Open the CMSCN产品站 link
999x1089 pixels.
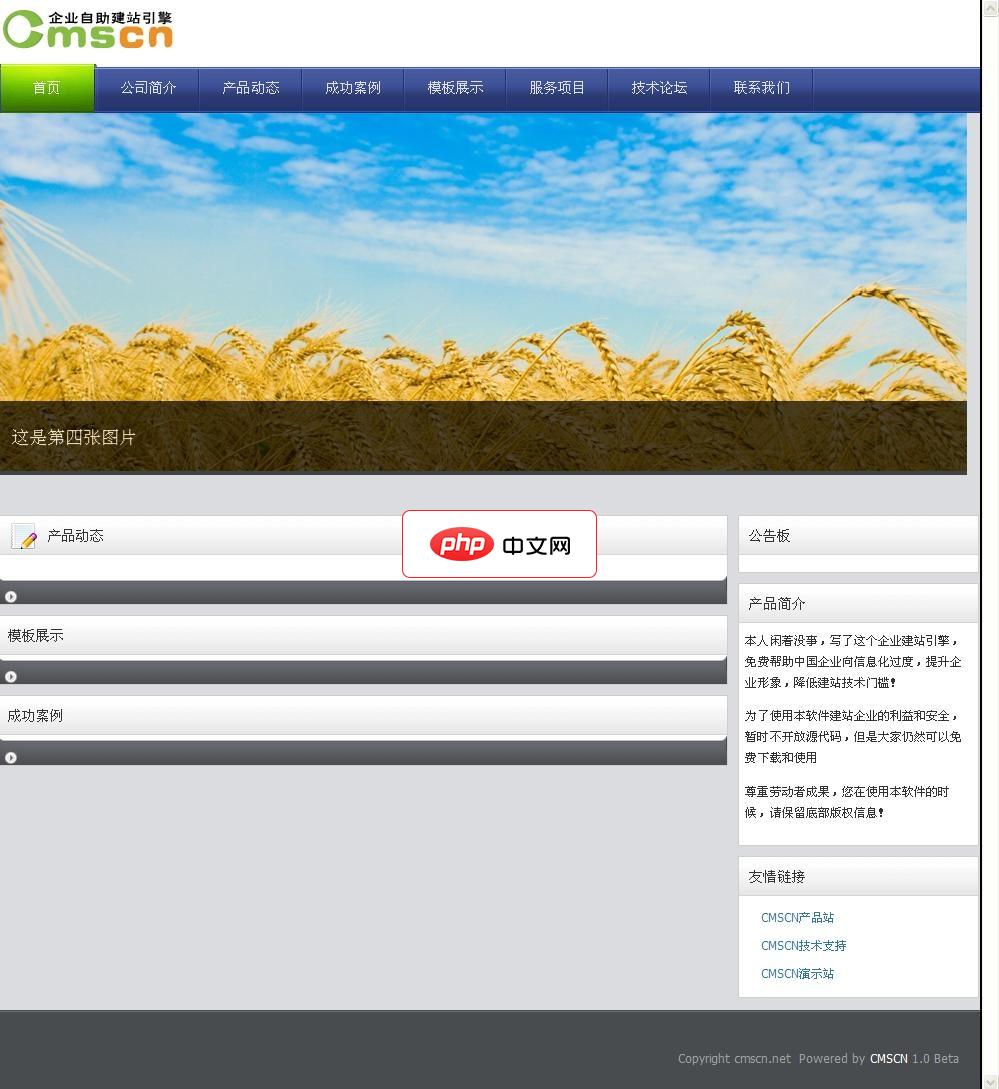(798, 917)
